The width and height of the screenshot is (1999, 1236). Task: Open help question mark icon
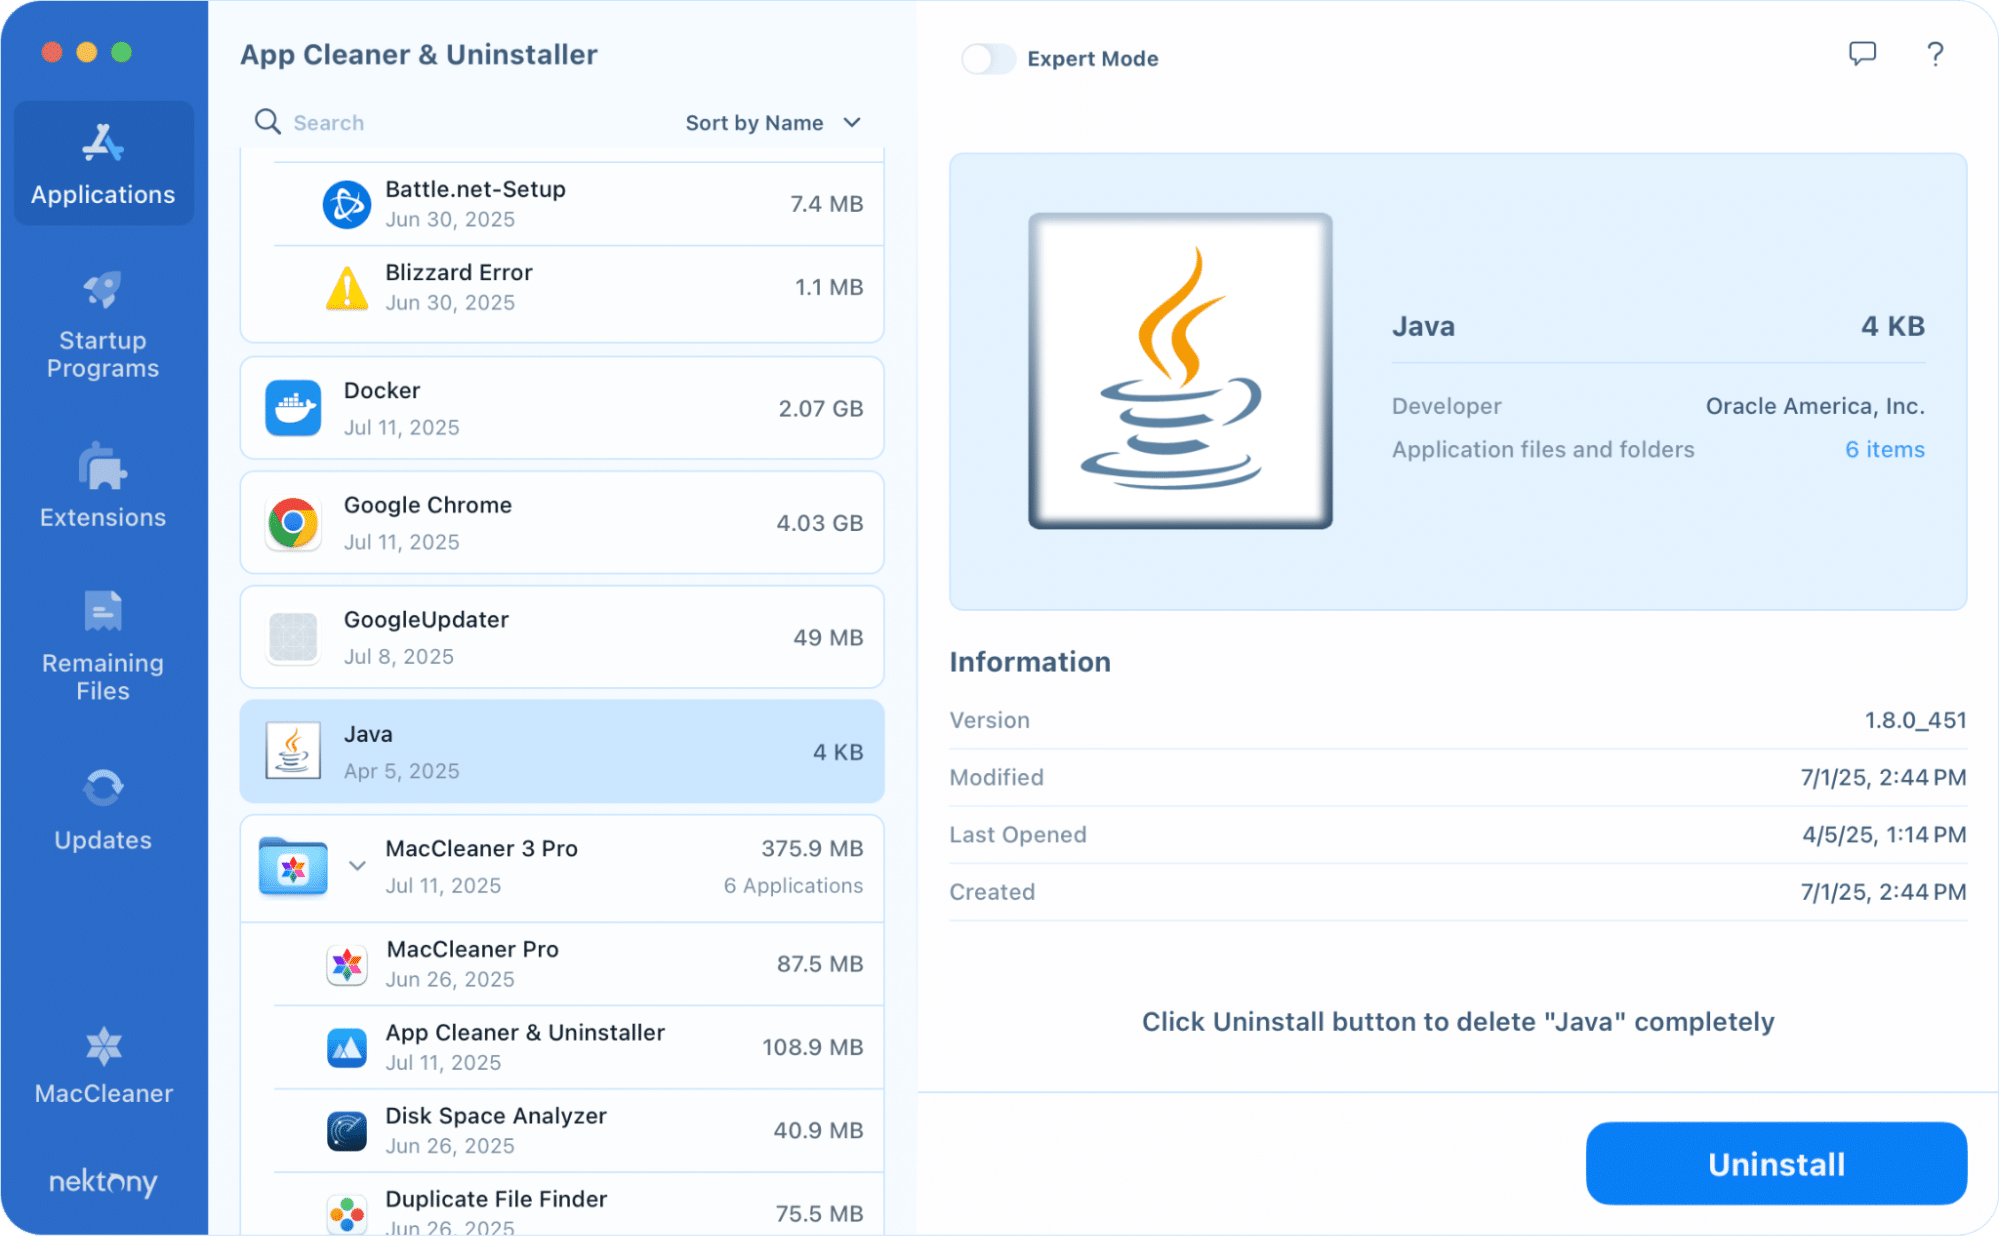1935,54
